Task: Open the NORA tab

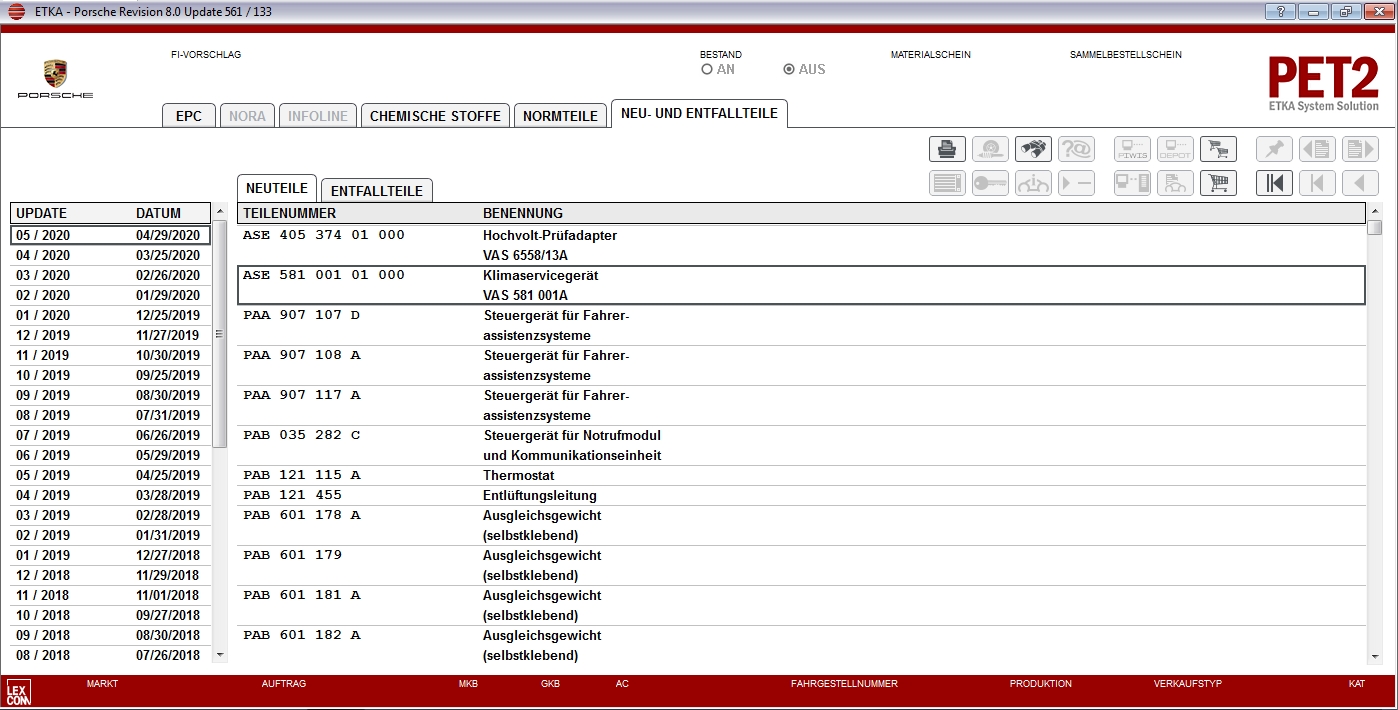Action: (247, 116)
